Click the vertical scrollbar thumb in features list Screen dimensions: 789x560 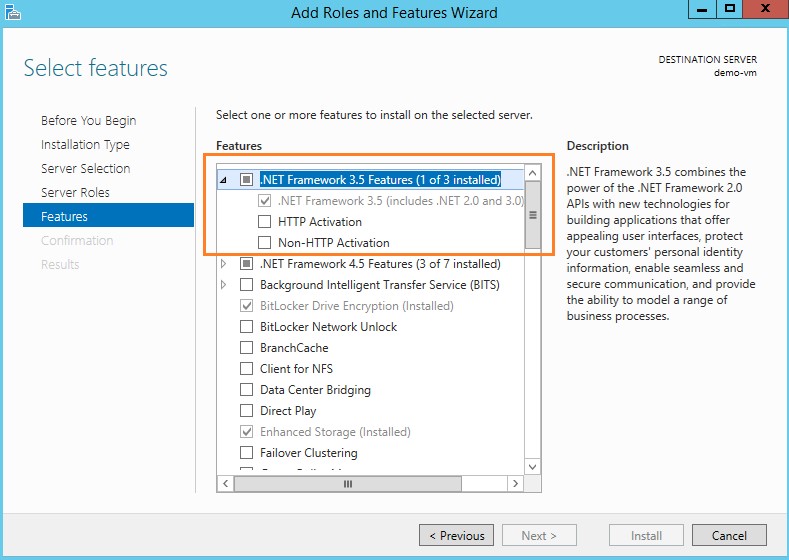coord(533,215)
